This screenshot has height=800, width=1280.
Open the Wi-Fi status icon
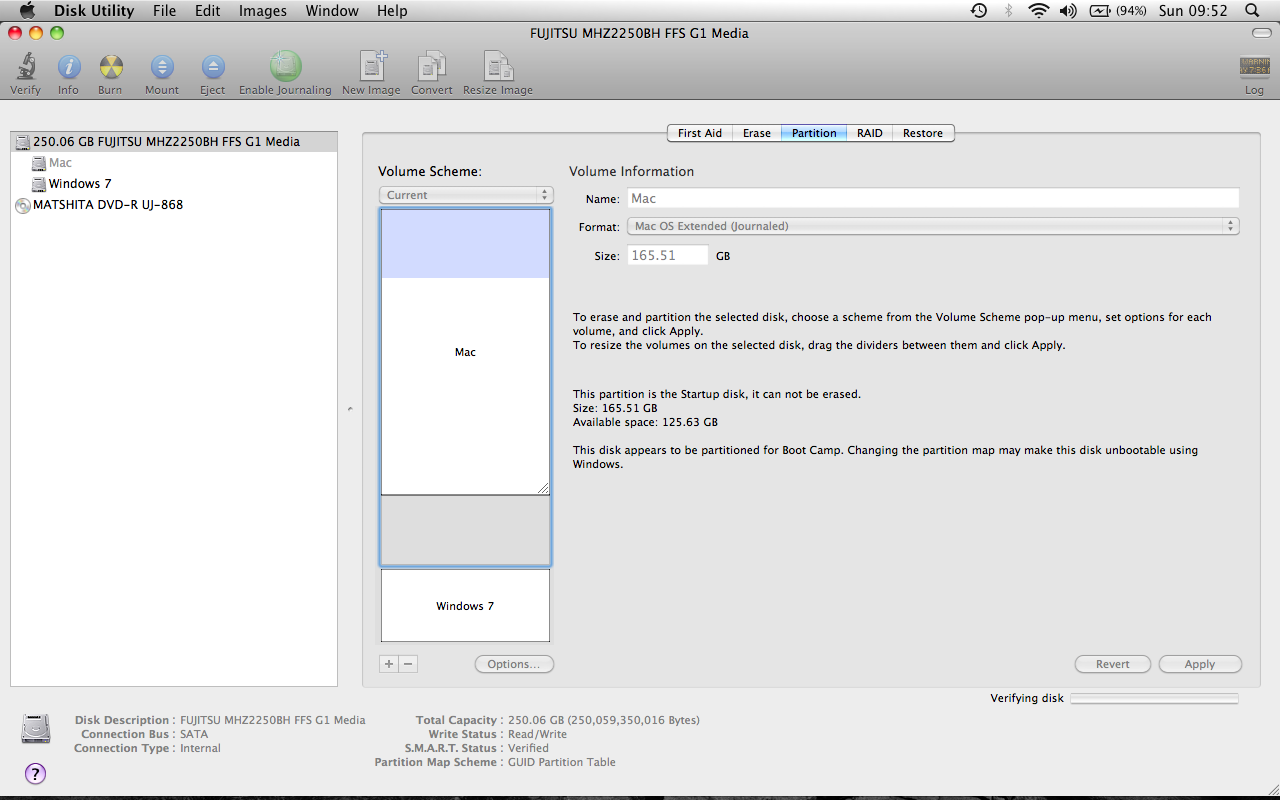(x=1038, y=11)
